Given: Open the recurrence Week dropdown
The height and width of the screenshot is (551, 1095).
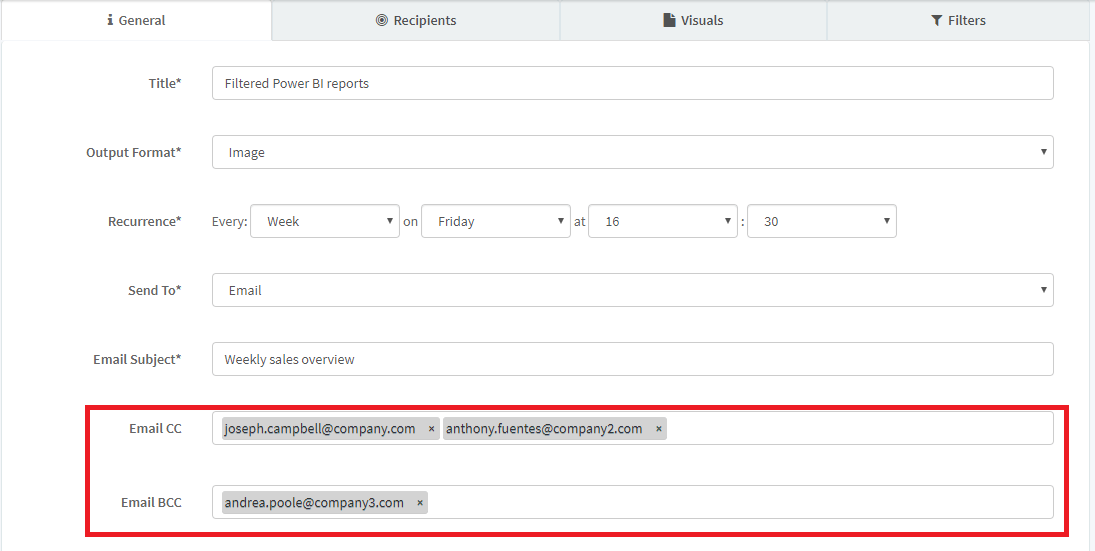Looking at the screenshot, I should pos(325,221).
